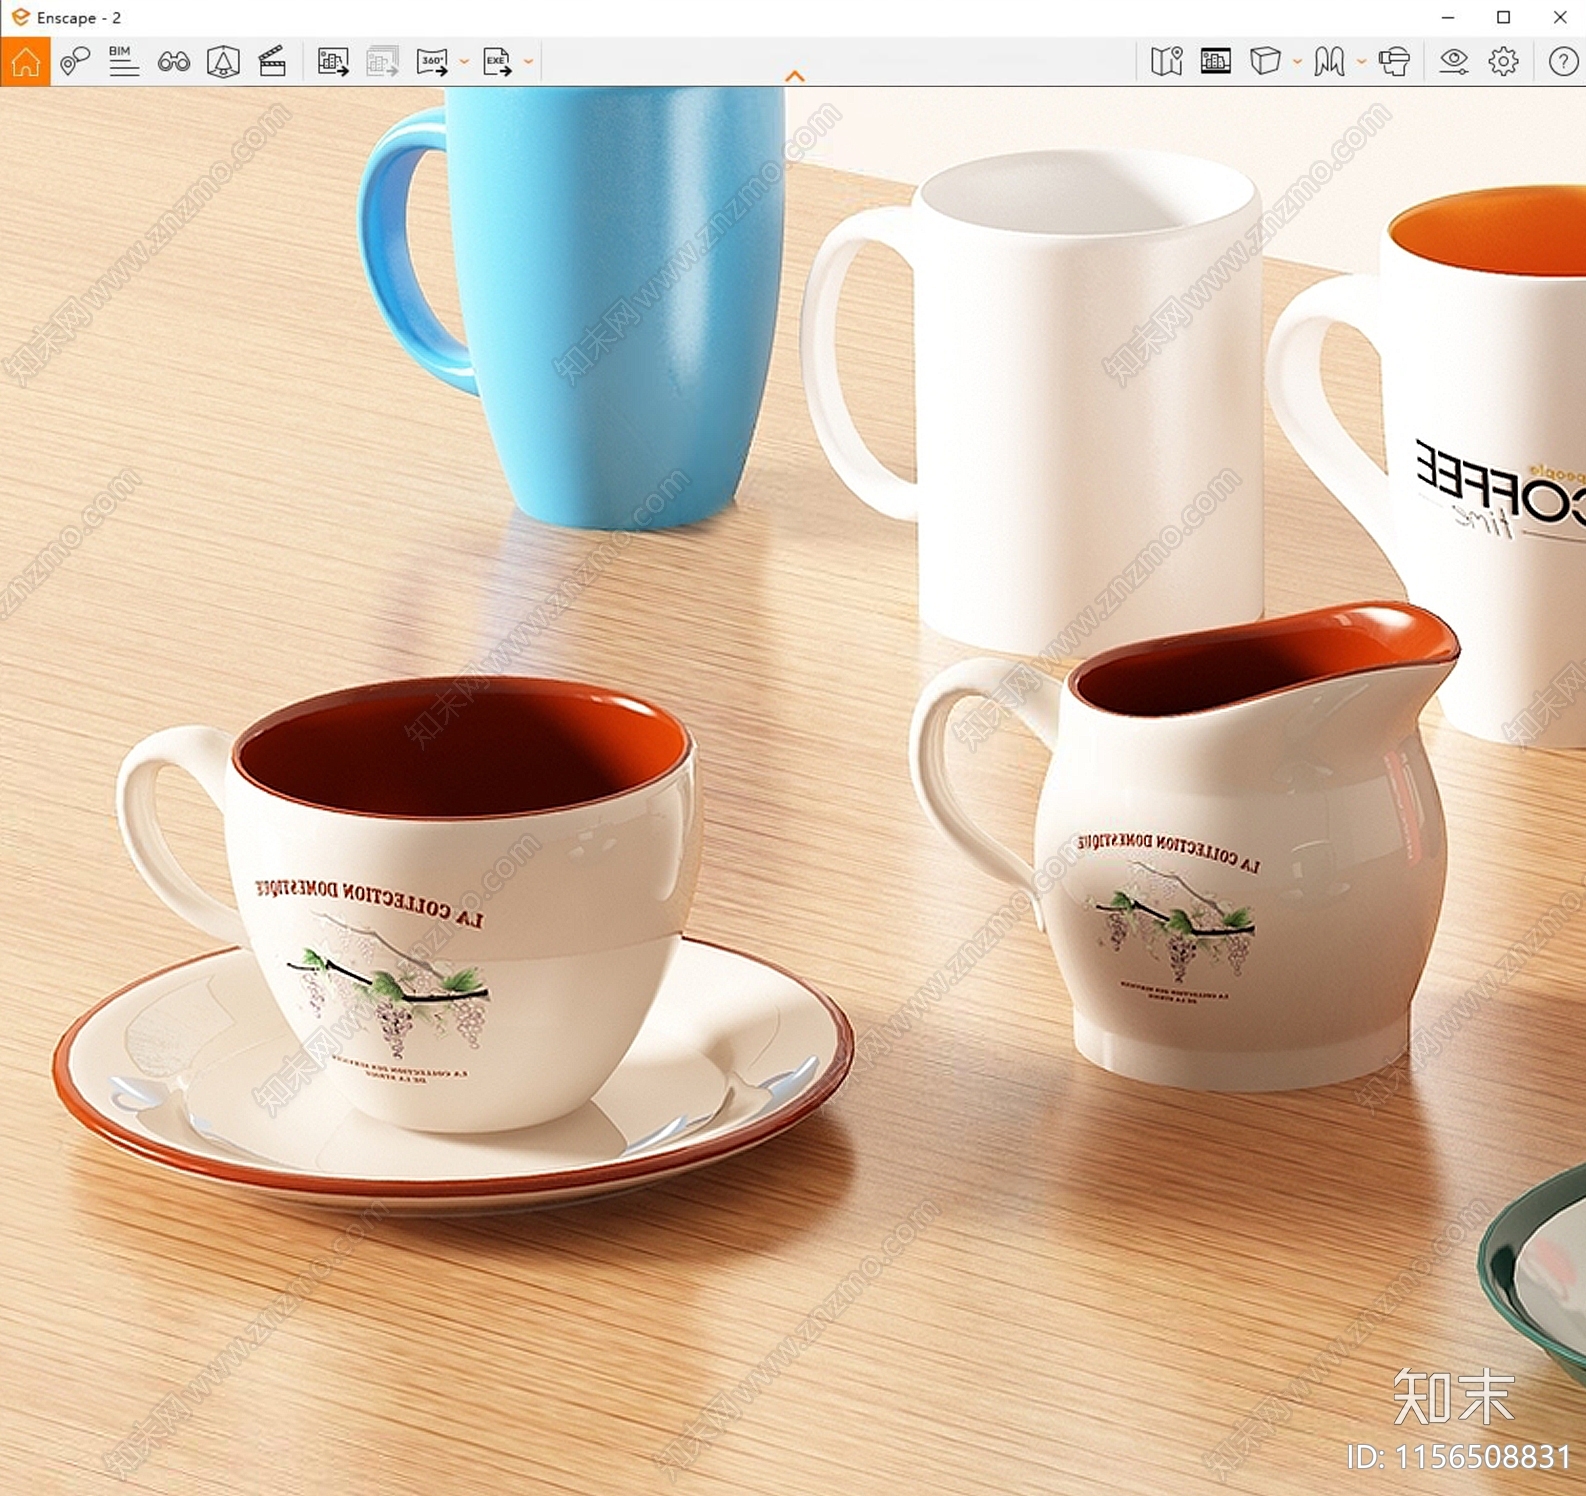The height and width of the screenshot is (1496, 1586).
Task: Expand the navigation mode dropdown arrow
Action: coord(1361,62)
